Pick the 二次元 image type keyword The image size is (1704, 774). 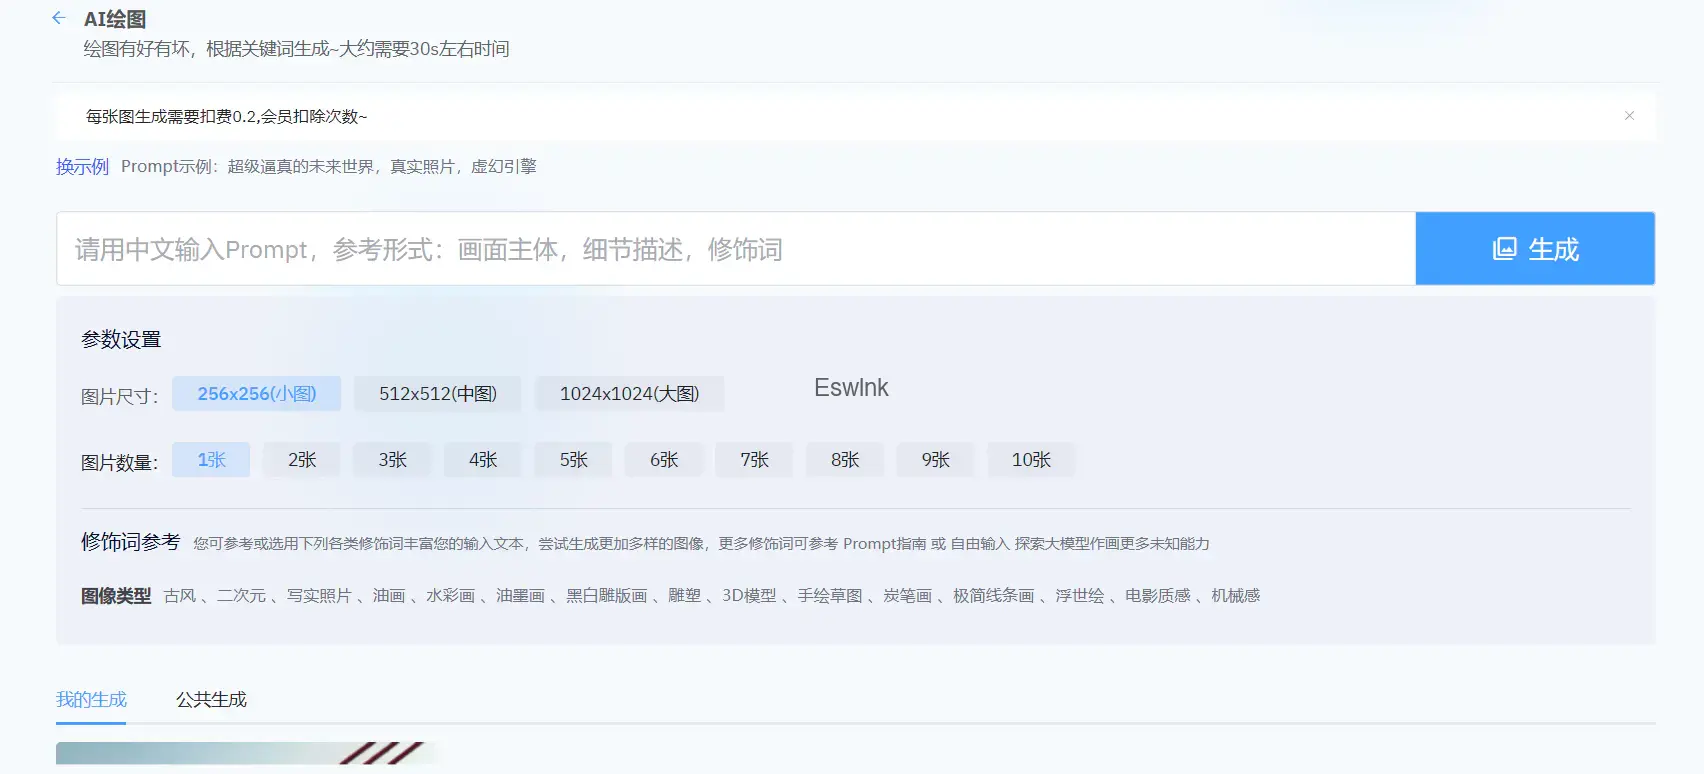coord(241,596)
